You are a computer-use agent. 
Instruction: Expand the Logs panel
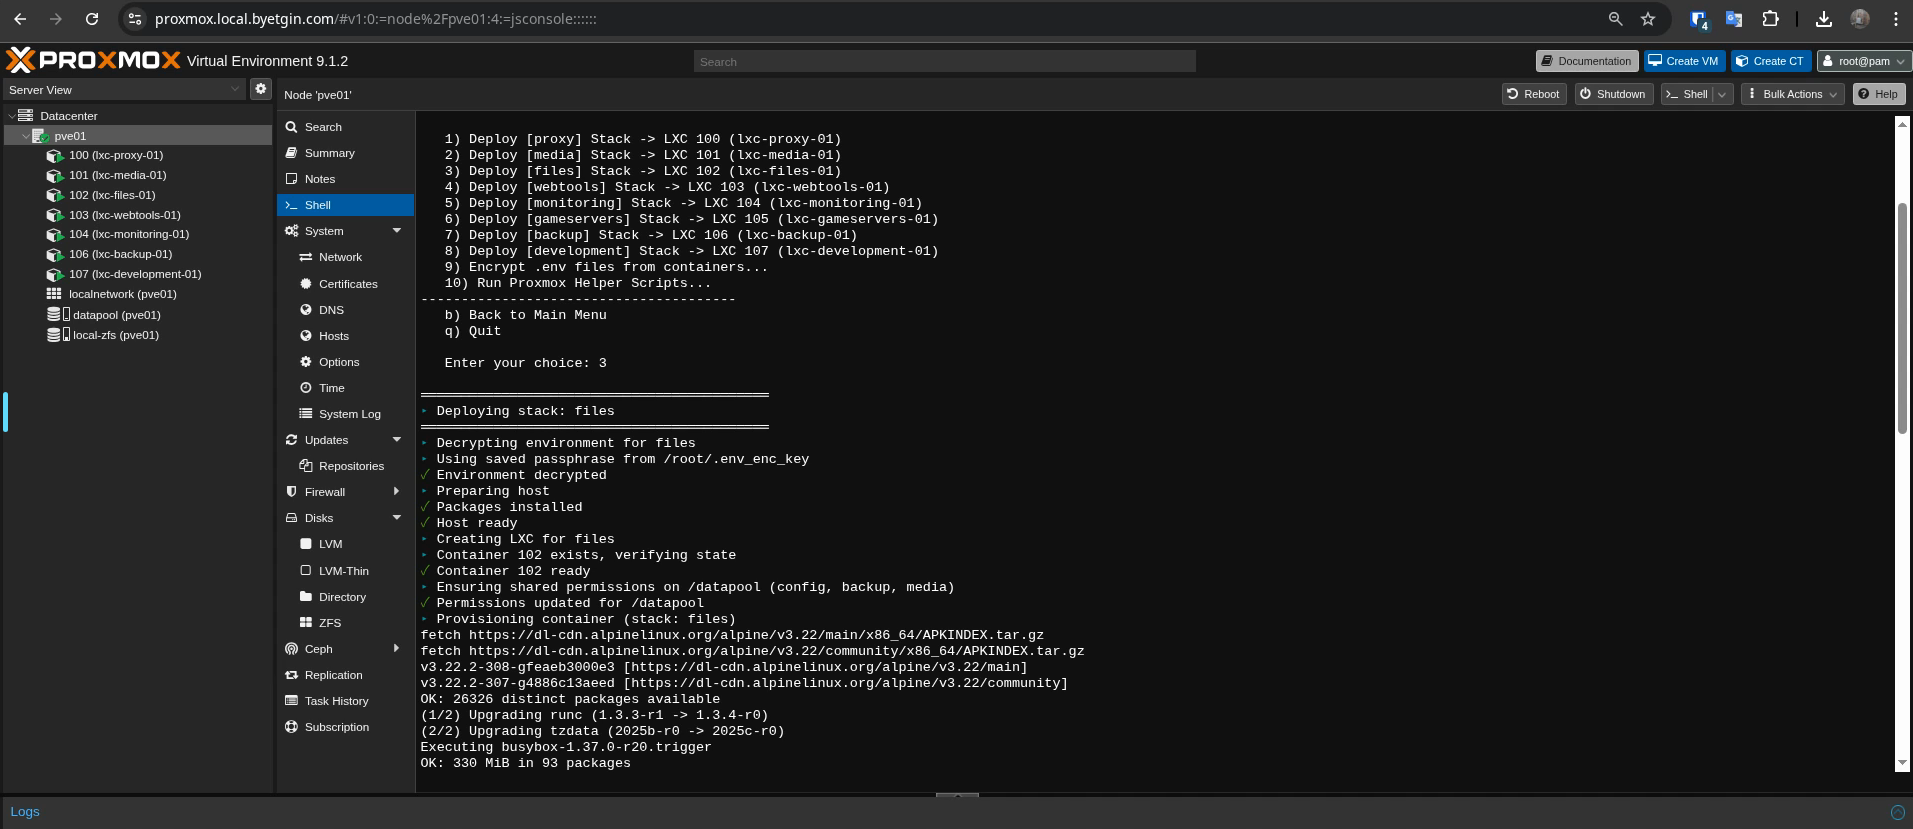[x=1897, y=812]
